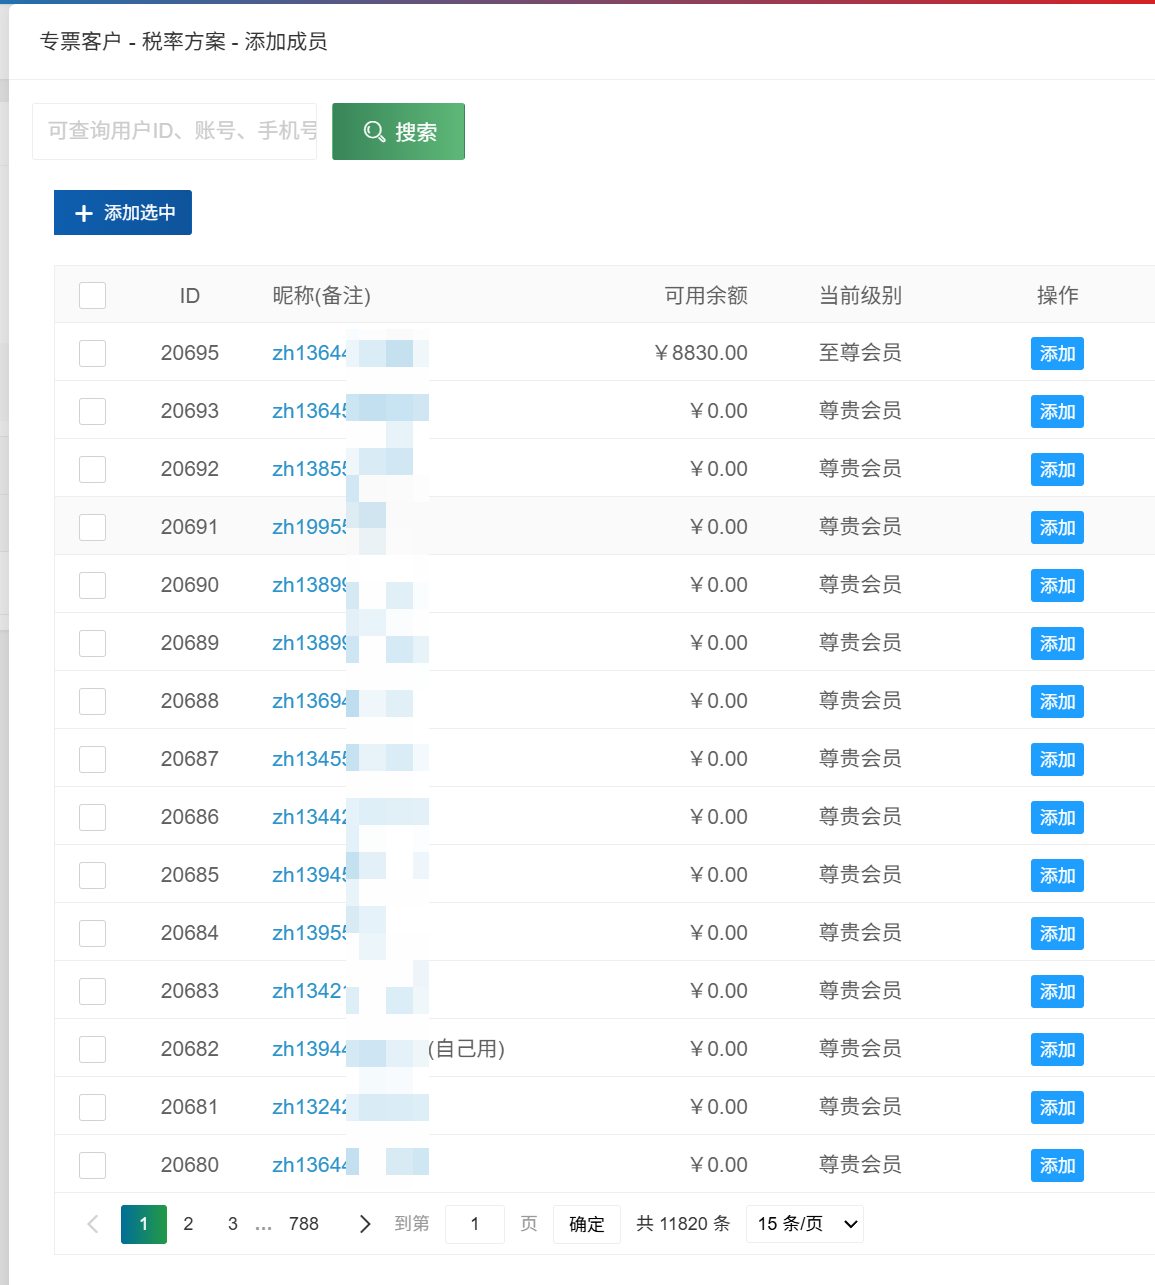Open the nickname link marked (自己用)
The height and width of the screenshot is (1285, 1155).
(x=310, y=1049)
